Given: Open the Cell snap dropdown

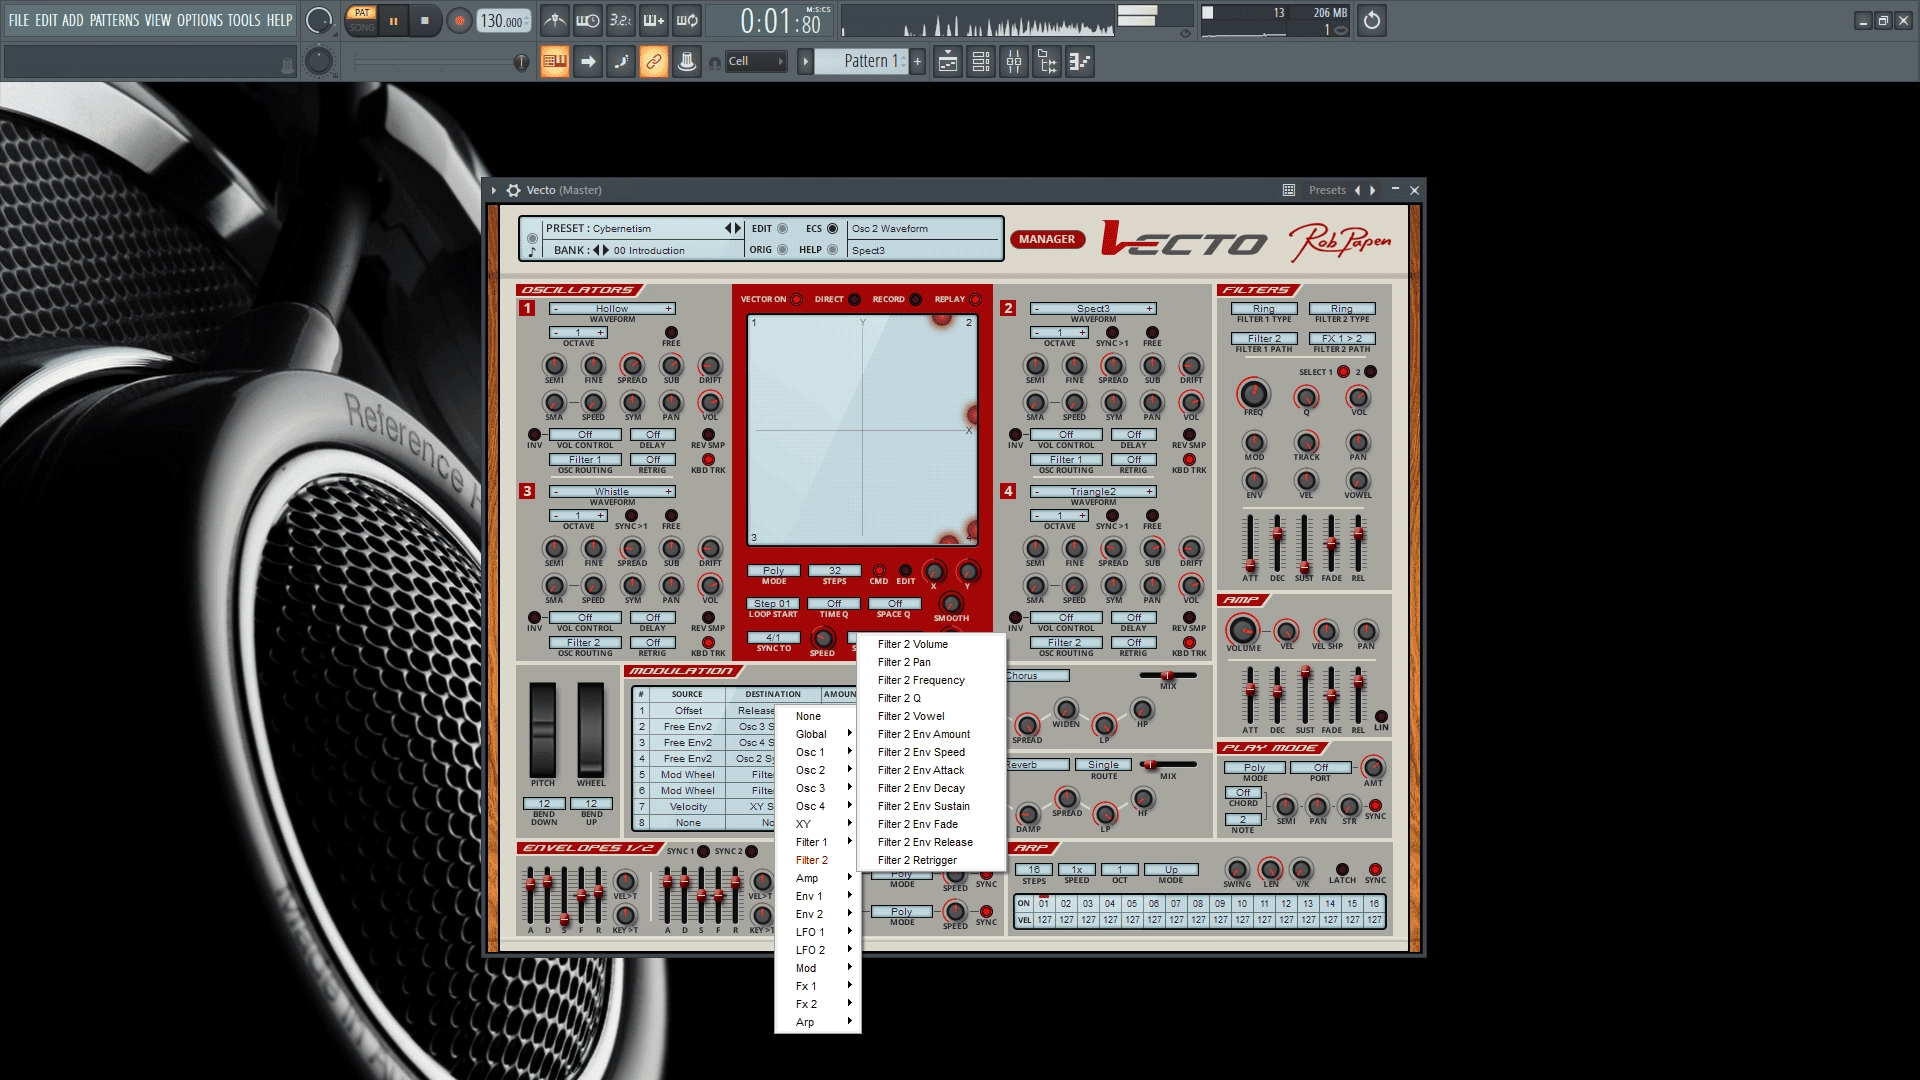Looking at the screenshot, I should click(x=756, y=61).
